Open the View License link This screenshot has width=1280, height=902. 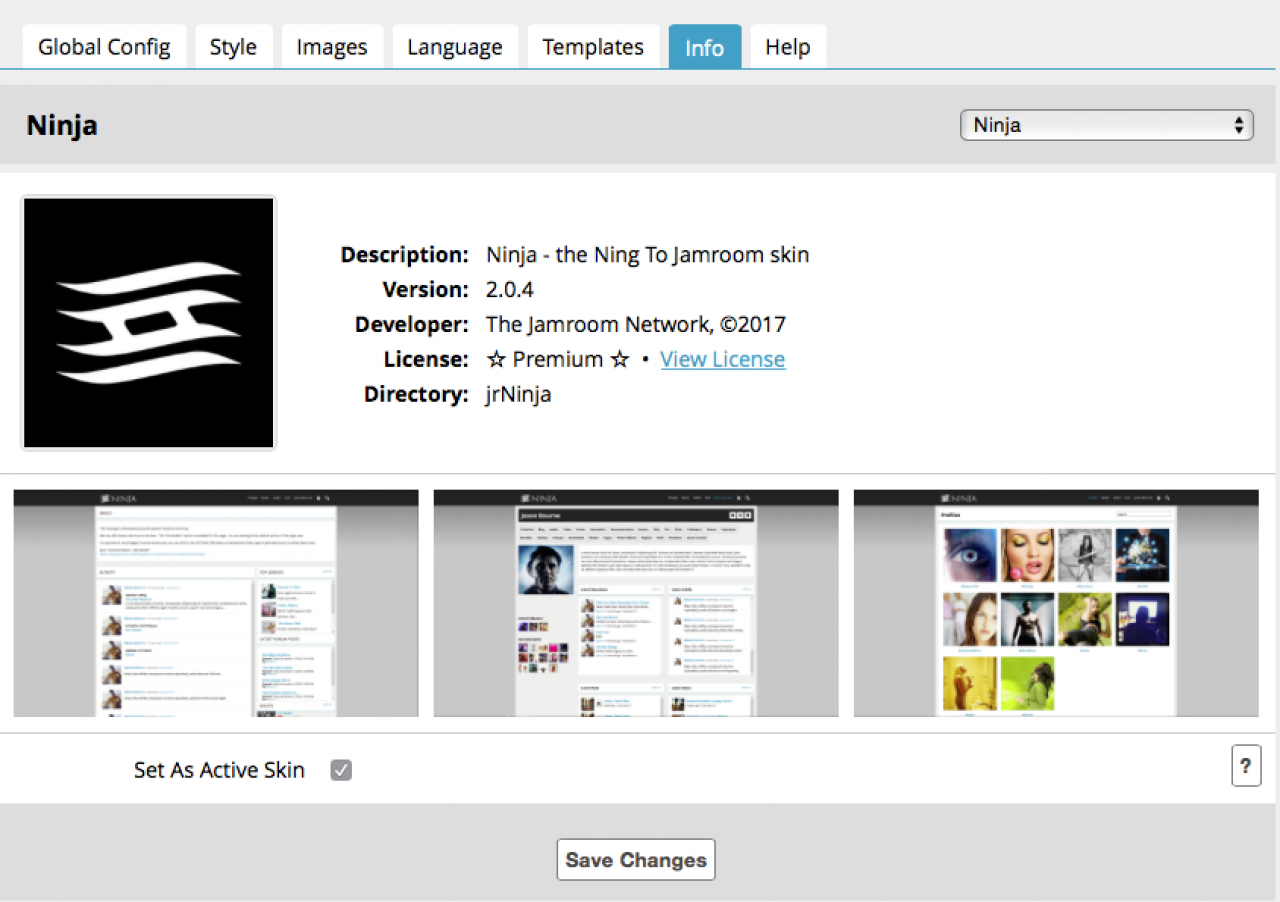723,359
